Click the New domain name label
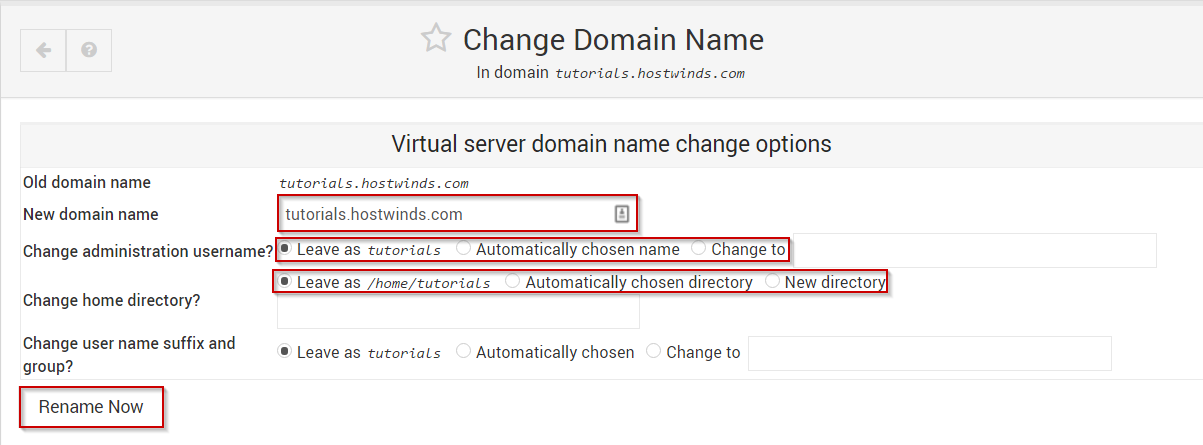Screen dimensions: 1203x445 pos(91,214)
